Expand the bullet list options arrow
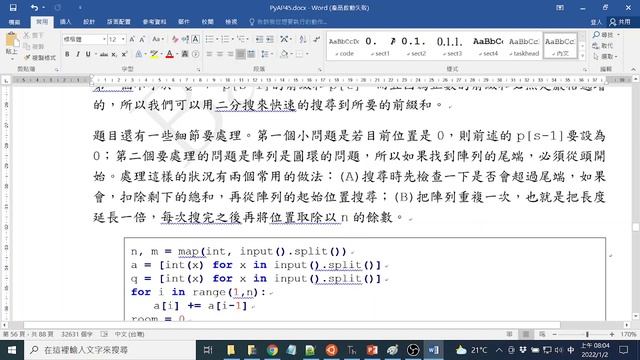 217,40
